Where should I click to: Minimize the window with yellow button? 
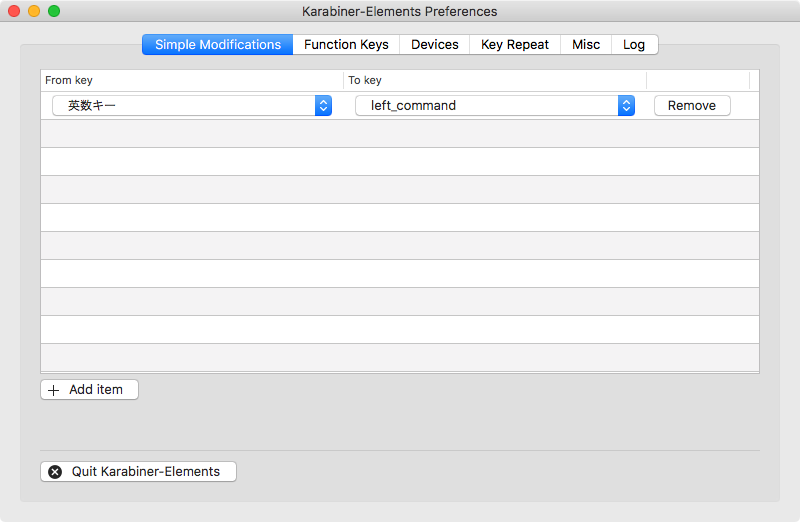tap(34, 11)
